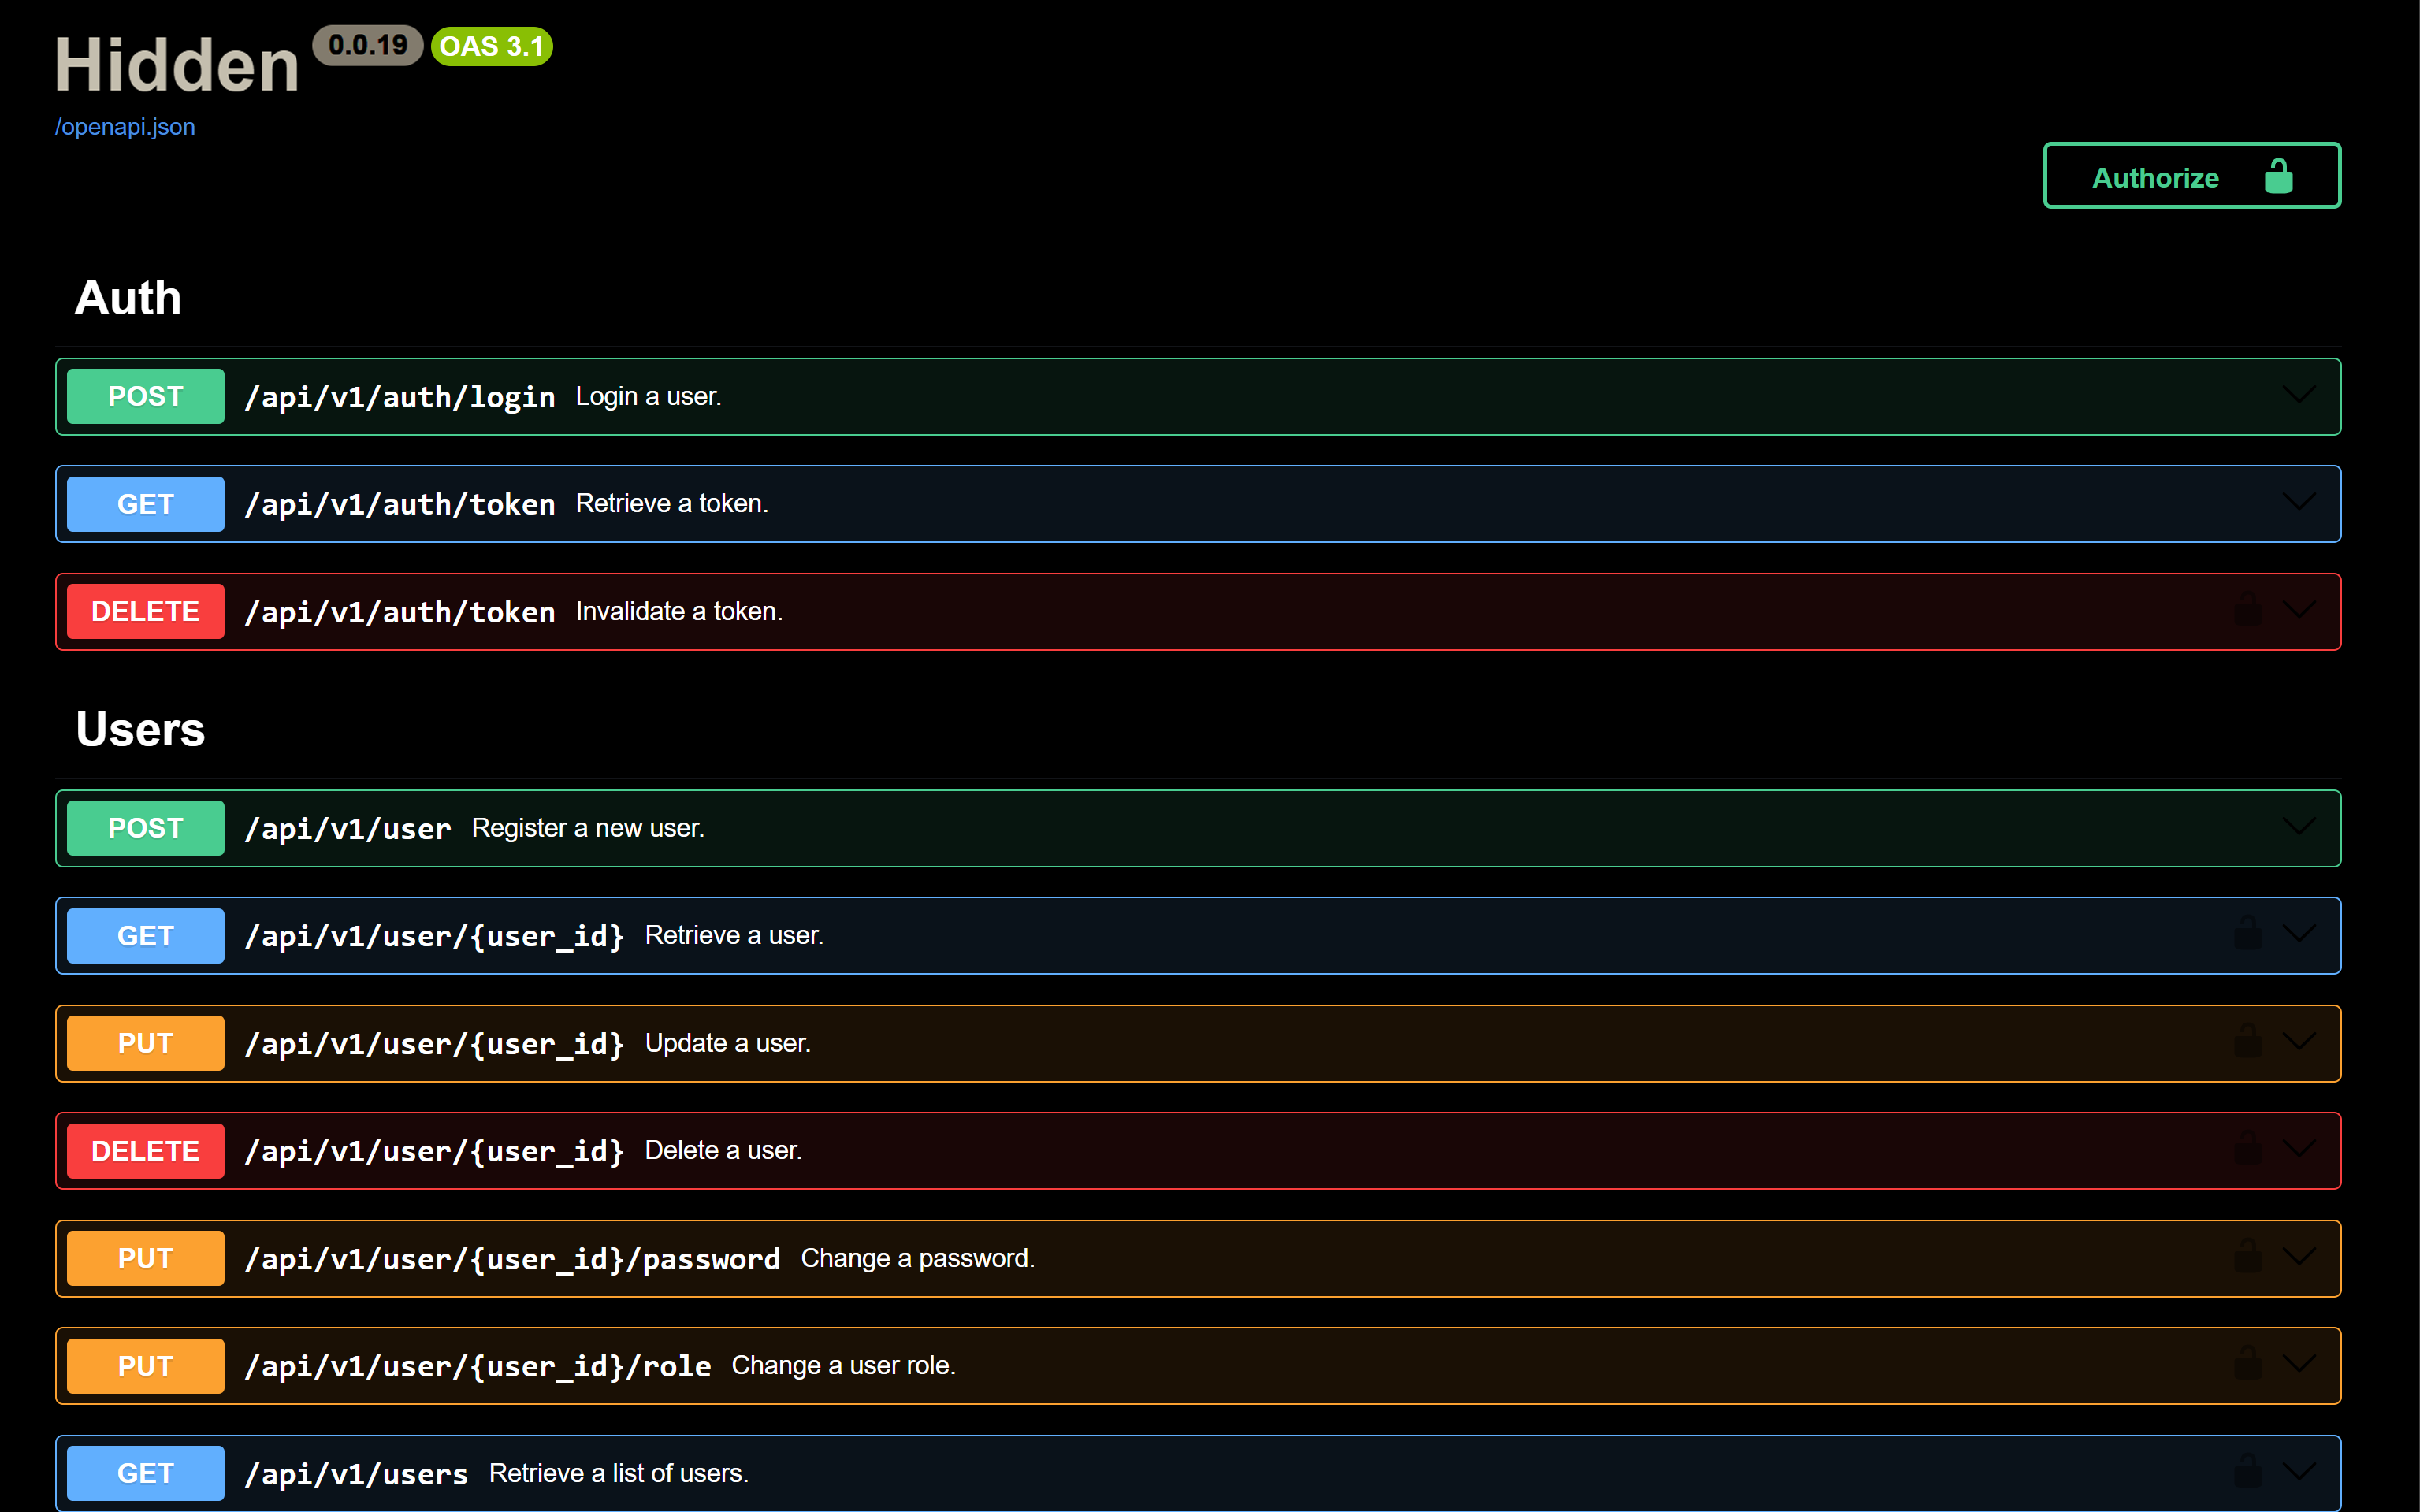
Task: Expand the Retrieve a list of users chevron
Action: [x=2299, y=1472]
